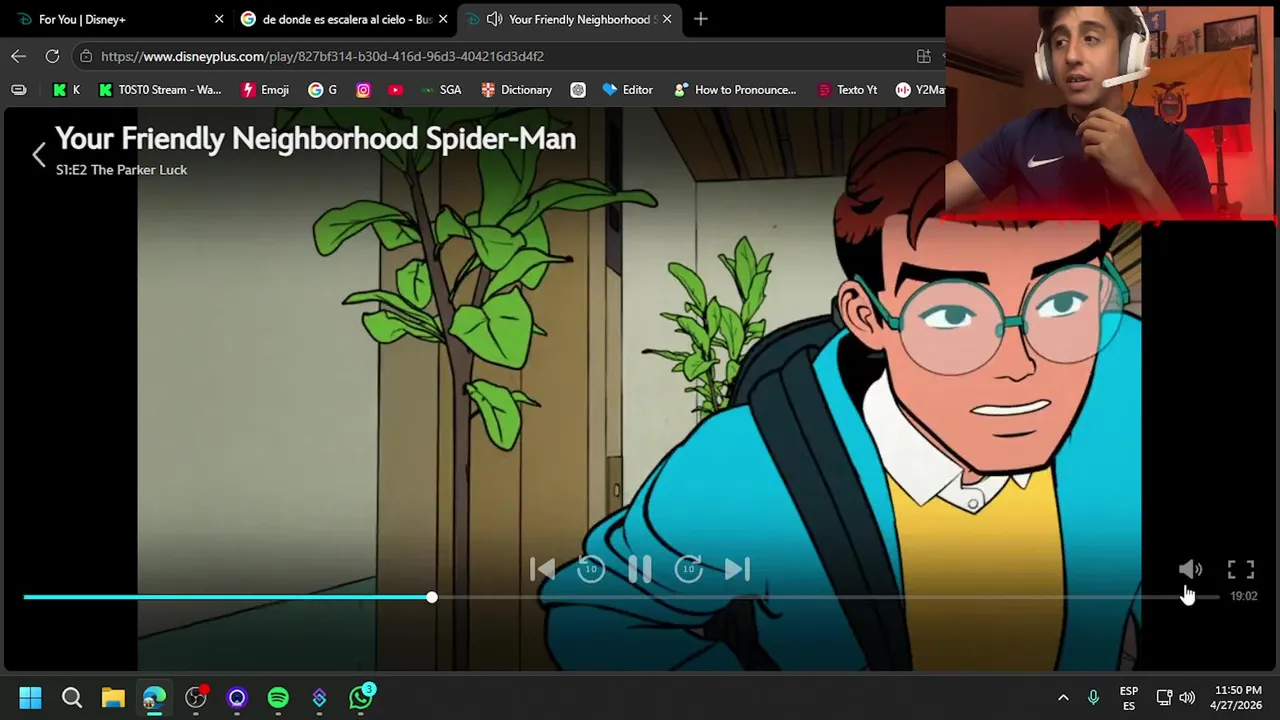Jump to the next episode
The image size is (1280, 720).
(737, 569)
